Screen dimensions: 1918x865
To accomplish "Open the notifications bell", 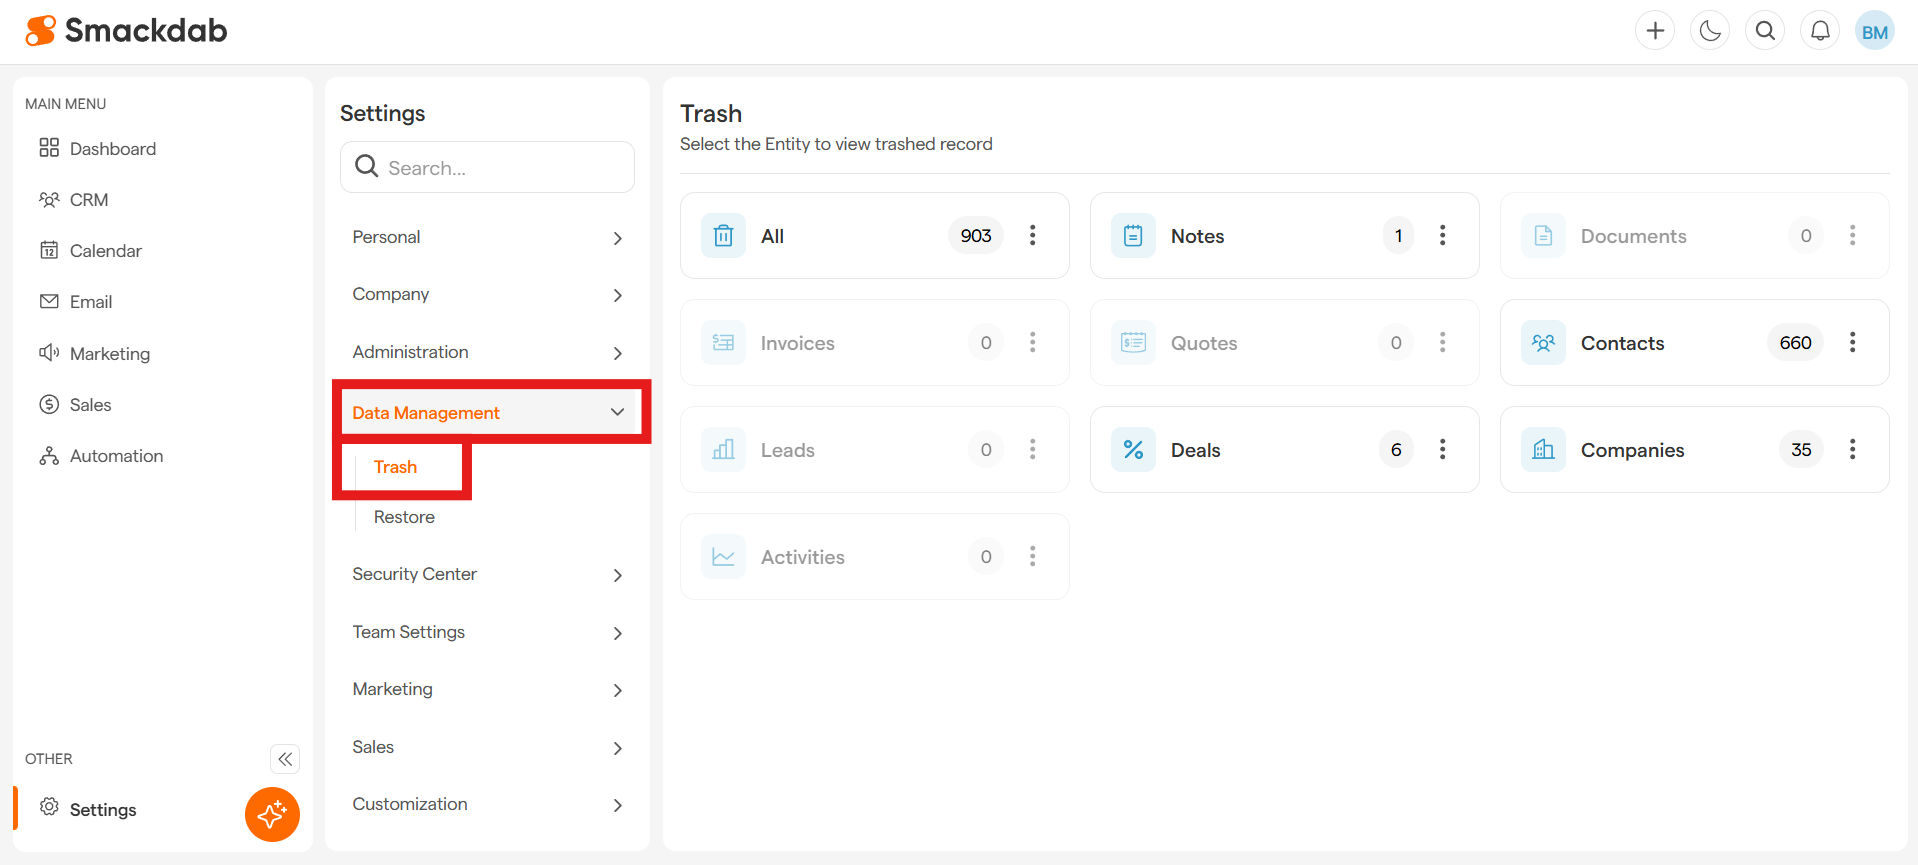I will coord(1820,31).
